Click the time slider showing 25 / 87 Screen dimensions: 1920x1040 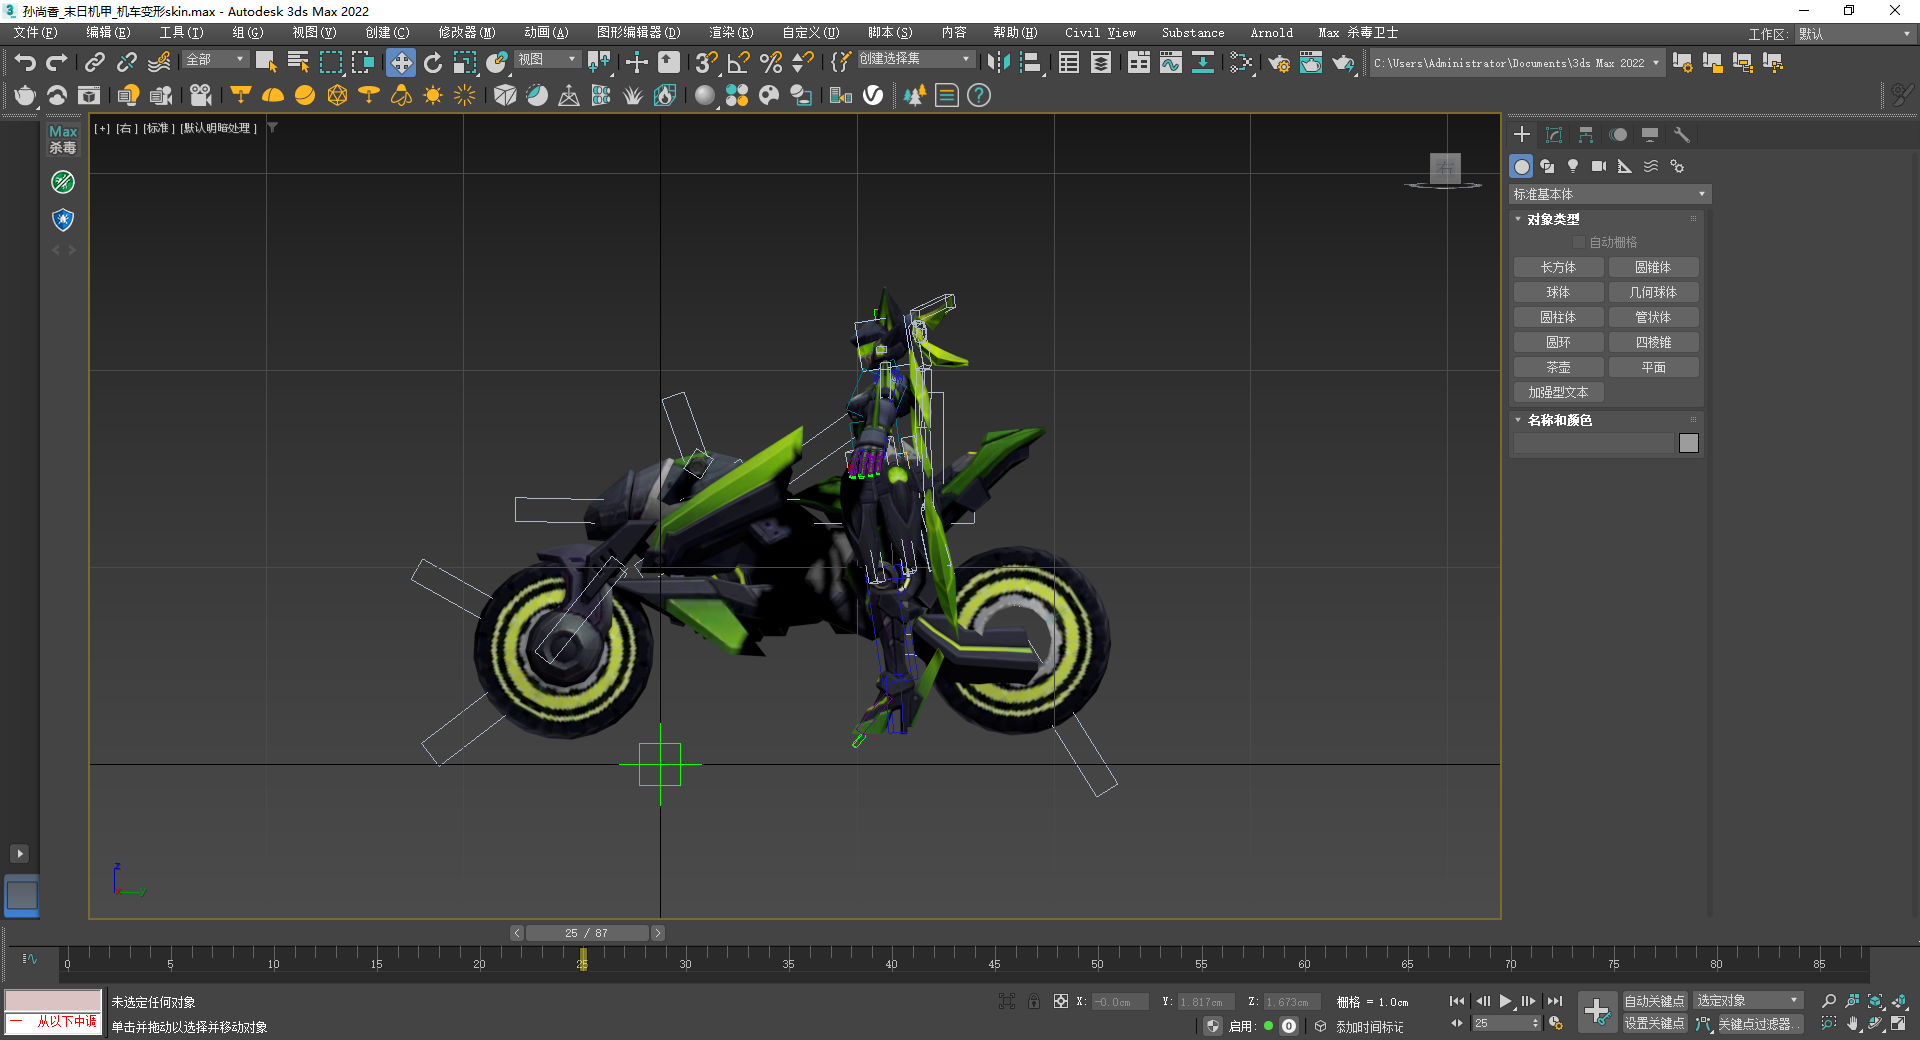click(587, 933)
